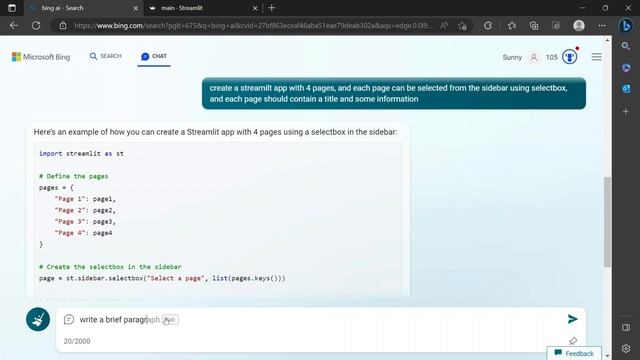
Task: Open the Feedback button
Action: point(574,353)
